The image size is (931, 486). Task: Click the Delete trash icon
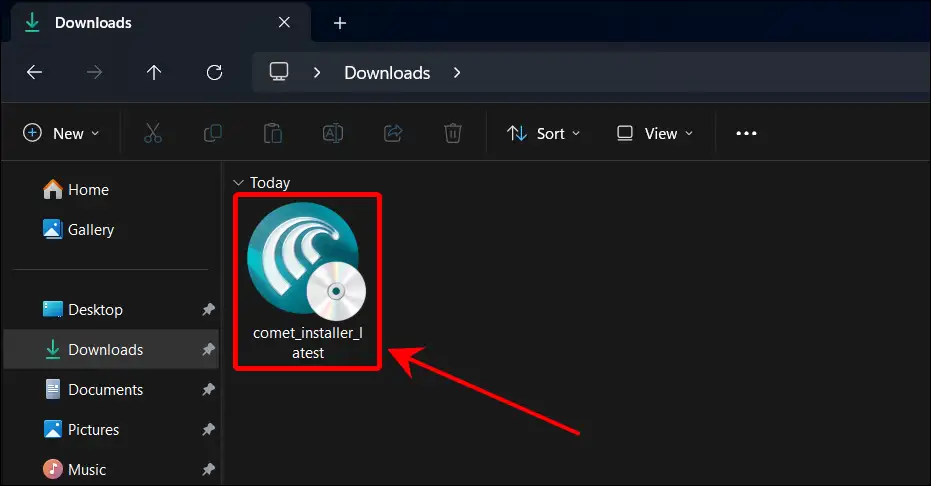(x=452, y=133)
